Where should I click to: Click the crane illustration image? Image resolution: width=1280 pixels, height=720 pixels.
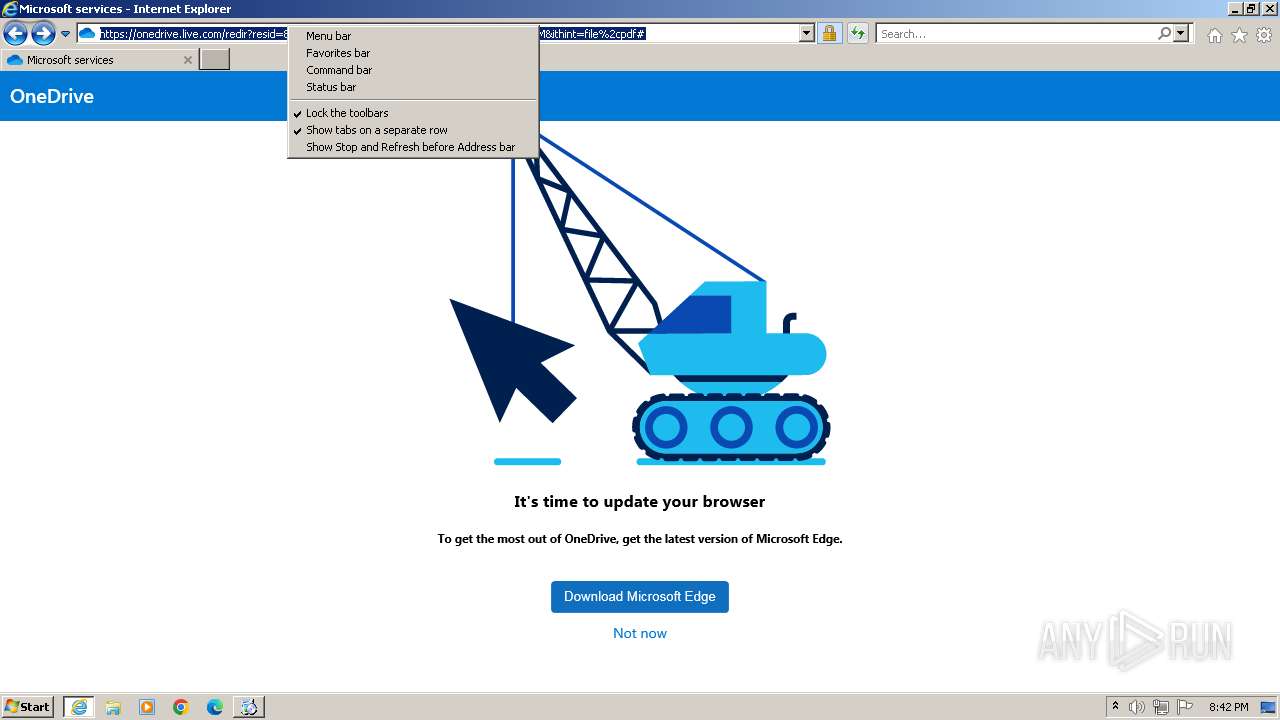(x=640, y=300)
